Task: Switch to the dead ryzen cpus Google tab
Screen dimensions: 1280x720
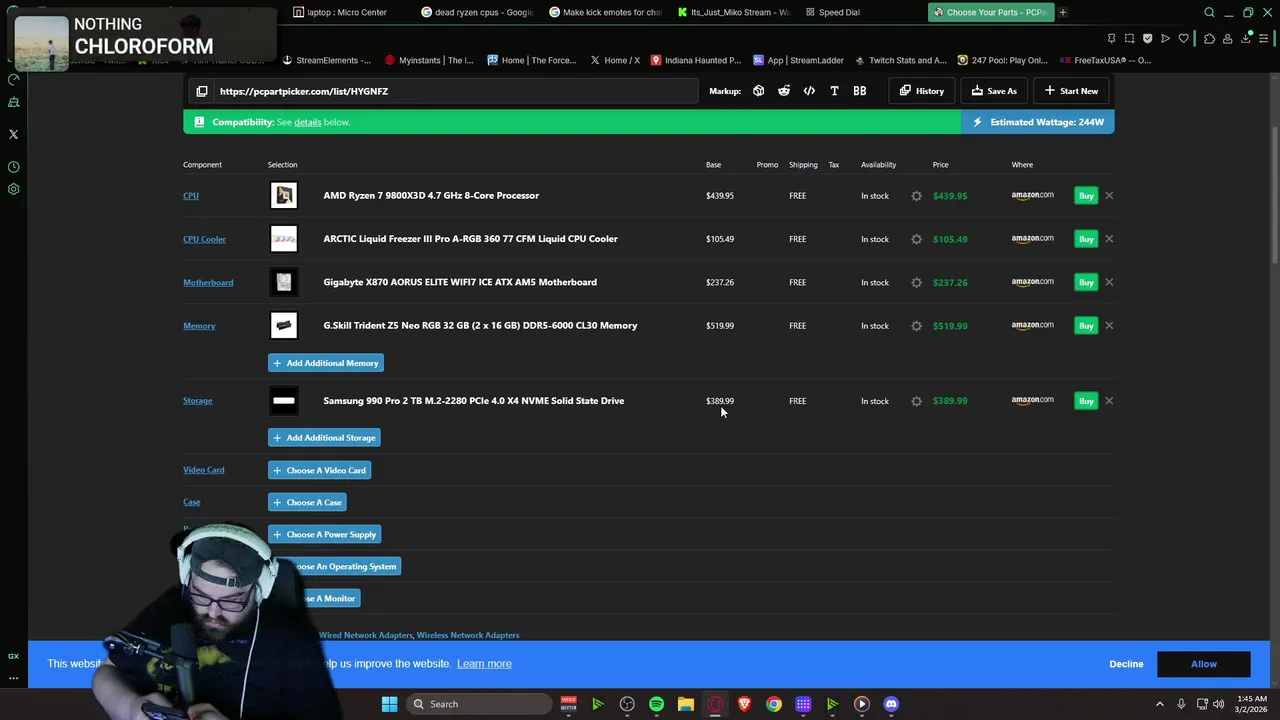Action: (x=477, y=12)
